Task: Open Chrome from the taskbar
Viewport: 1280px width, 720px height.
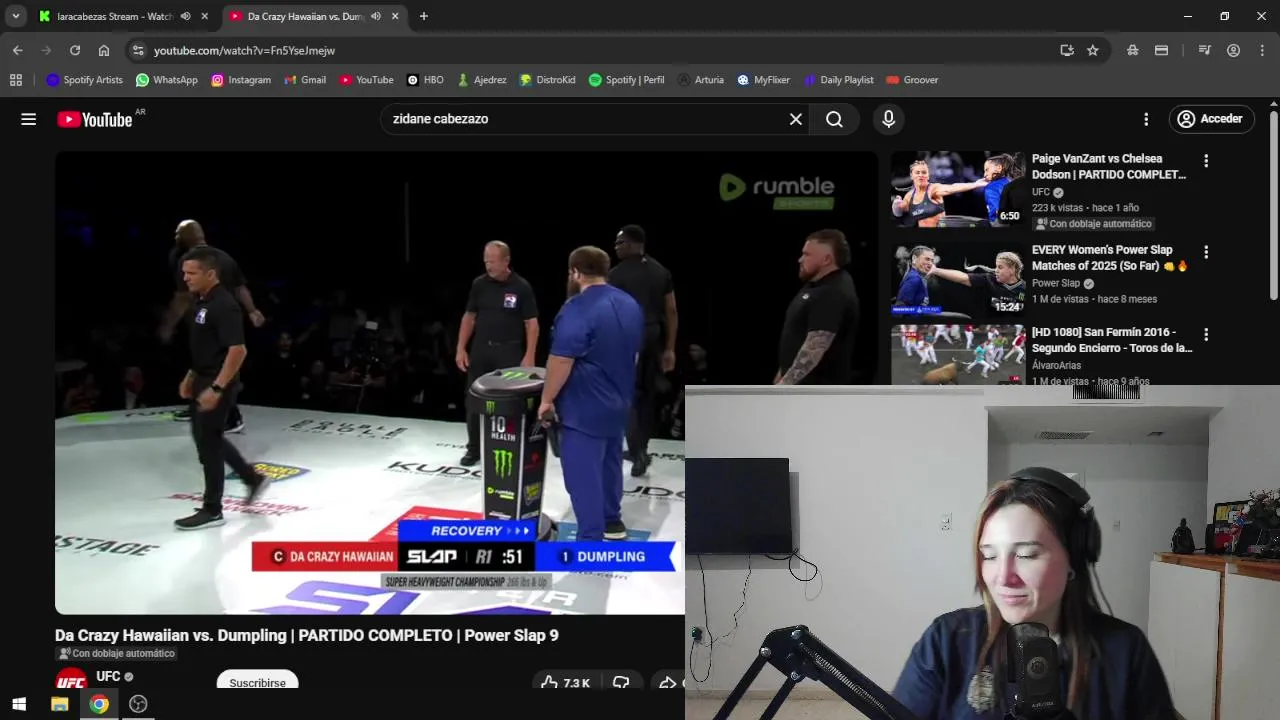Action: point(99,704)
